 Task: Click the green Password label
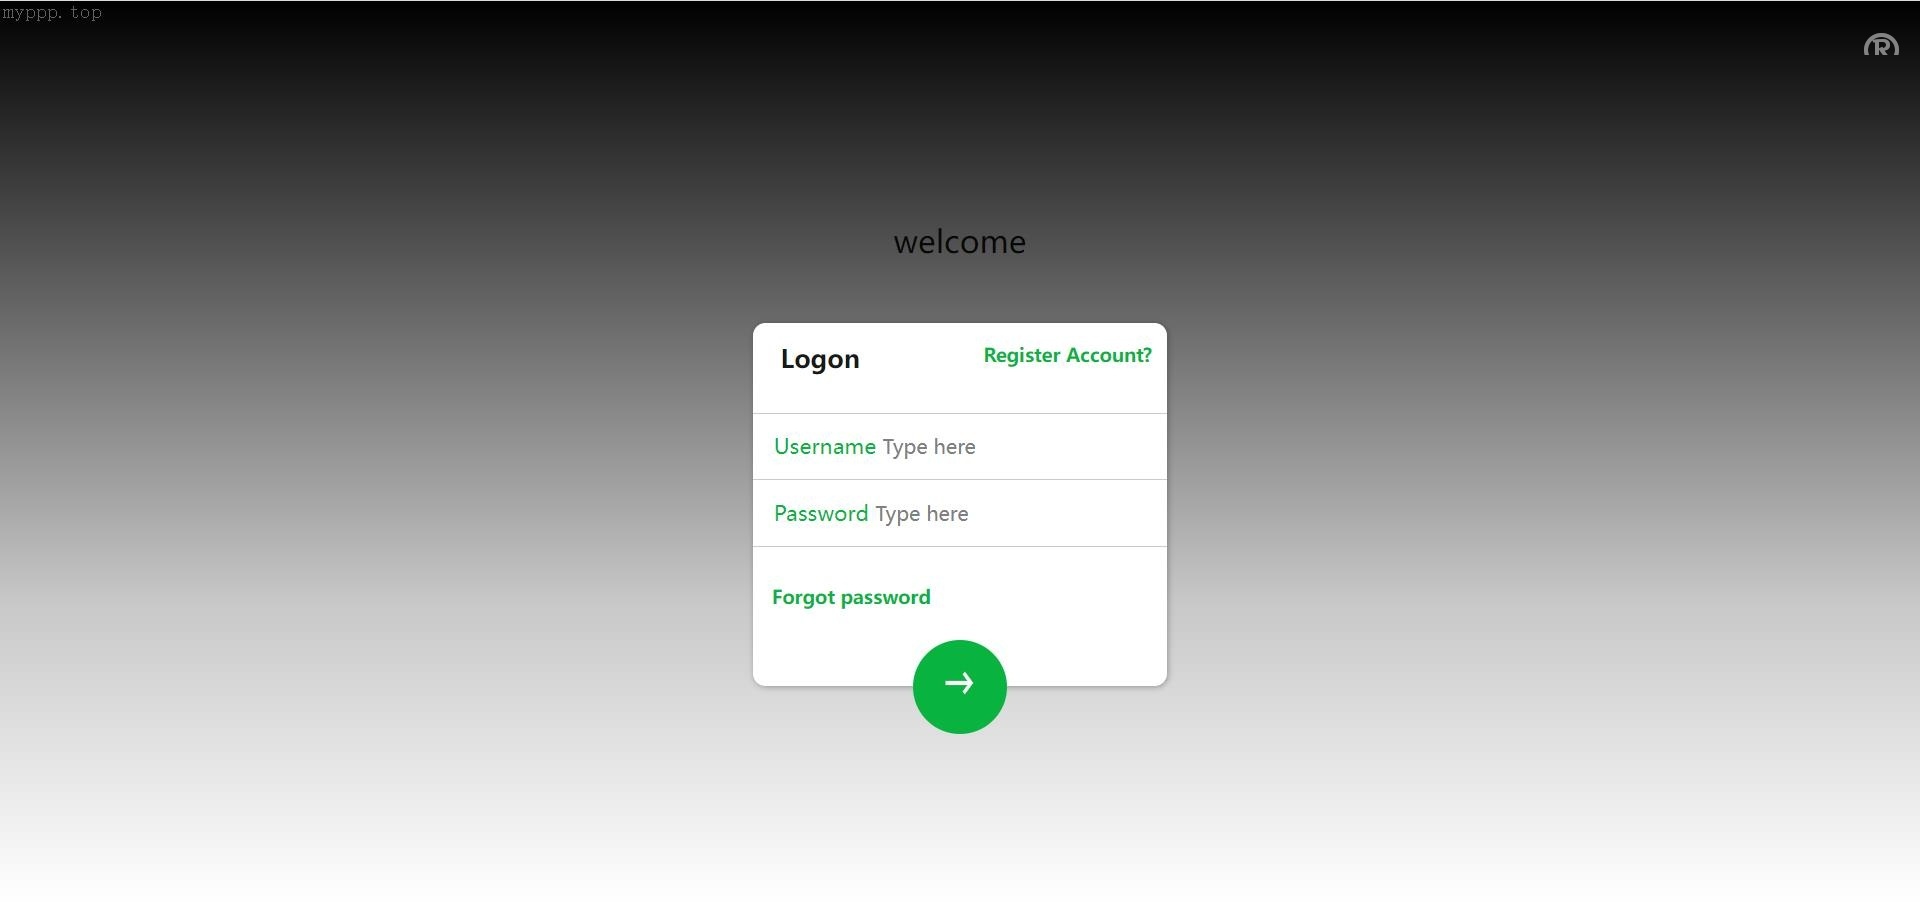click(821, 514)
